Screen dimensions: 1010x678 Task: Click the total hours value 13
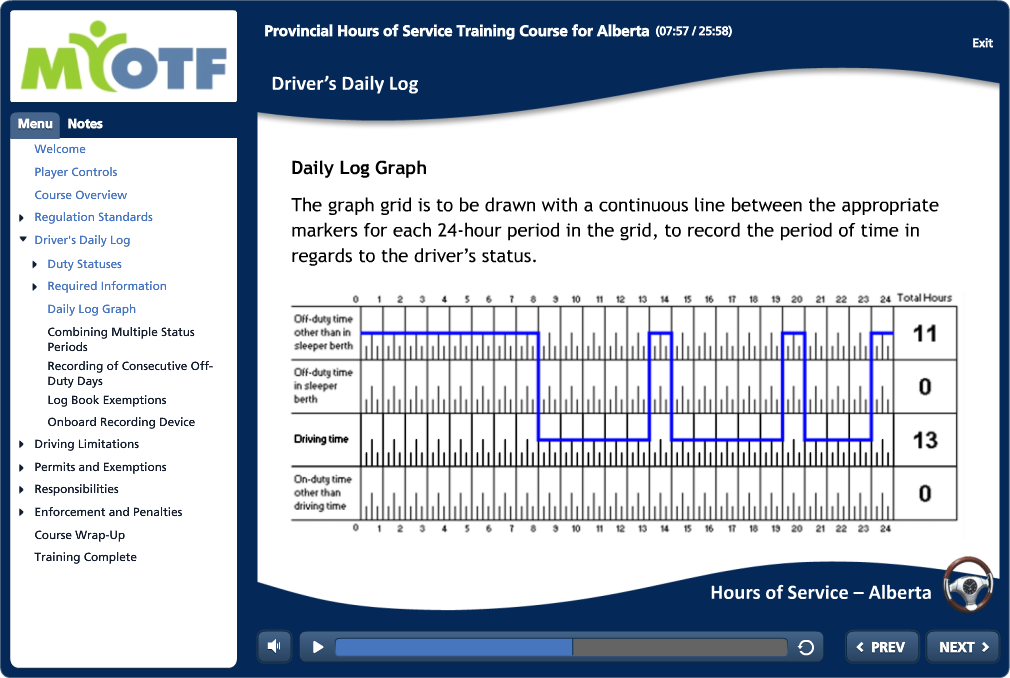pyautogui.click(x=925, y=440)
